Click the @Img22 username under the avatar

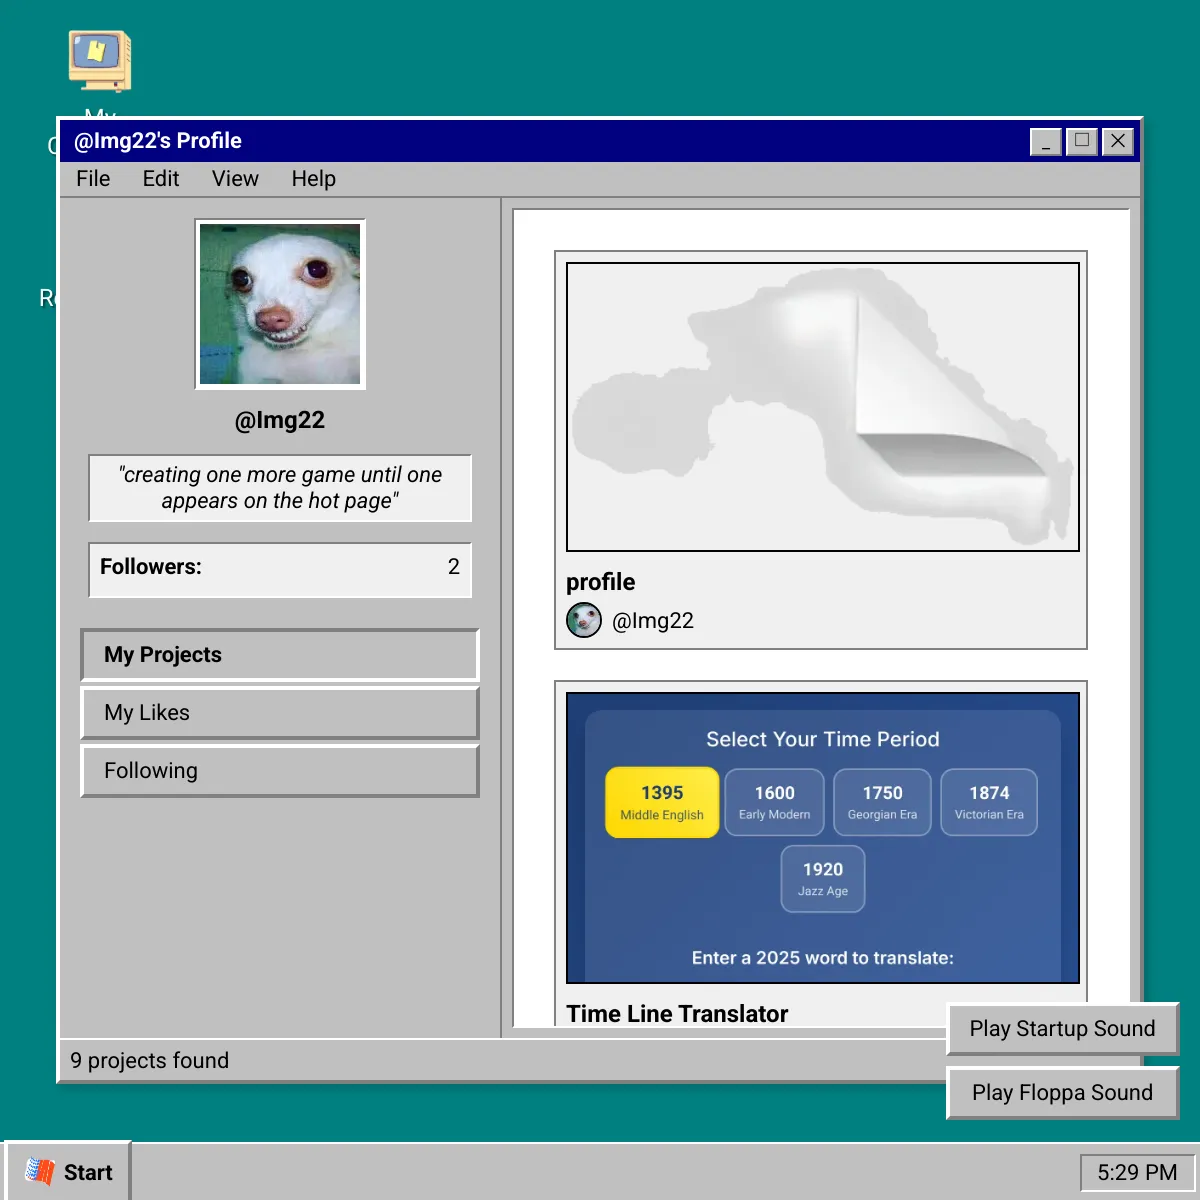coord(280,420)
